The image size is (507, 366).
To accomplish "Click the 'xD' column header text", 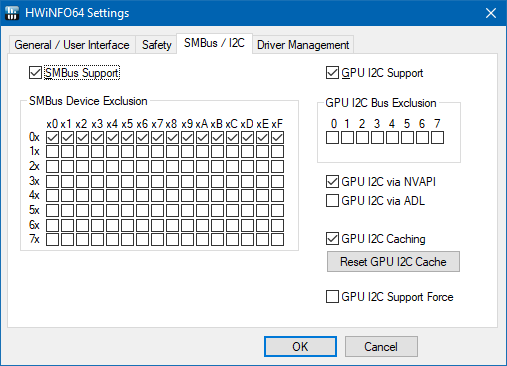I will click(247, 124).
